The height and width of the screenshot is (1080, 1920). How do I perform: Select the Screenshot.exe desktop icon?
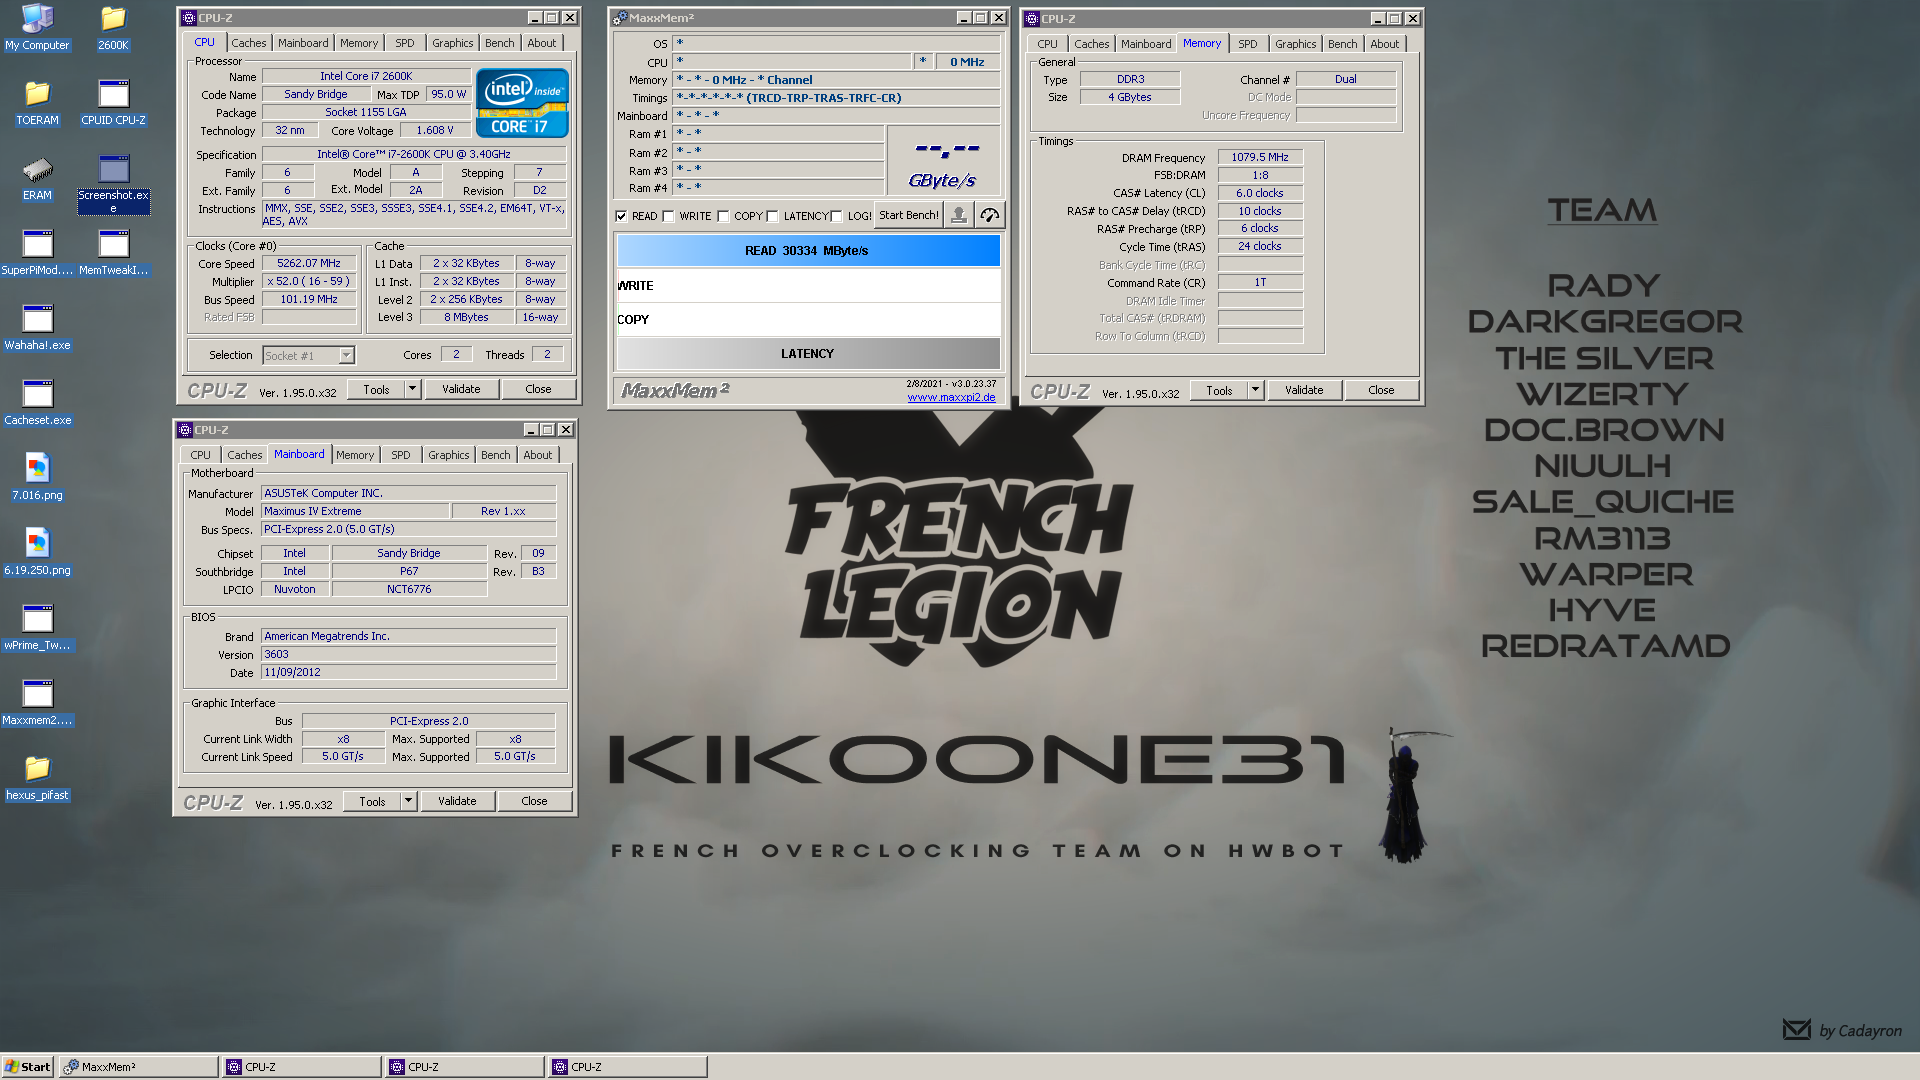(113, 183)
